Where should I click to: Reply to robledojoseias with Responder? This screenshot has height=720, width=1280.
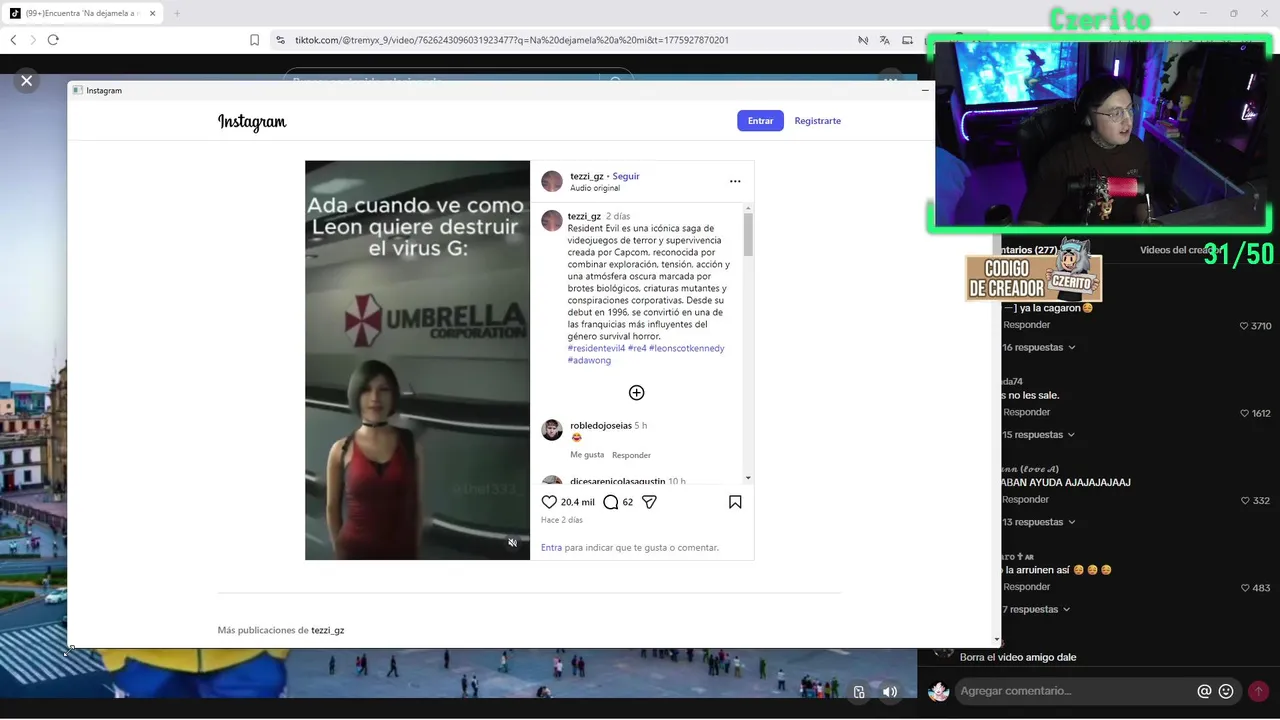click(x=631, y=455)
